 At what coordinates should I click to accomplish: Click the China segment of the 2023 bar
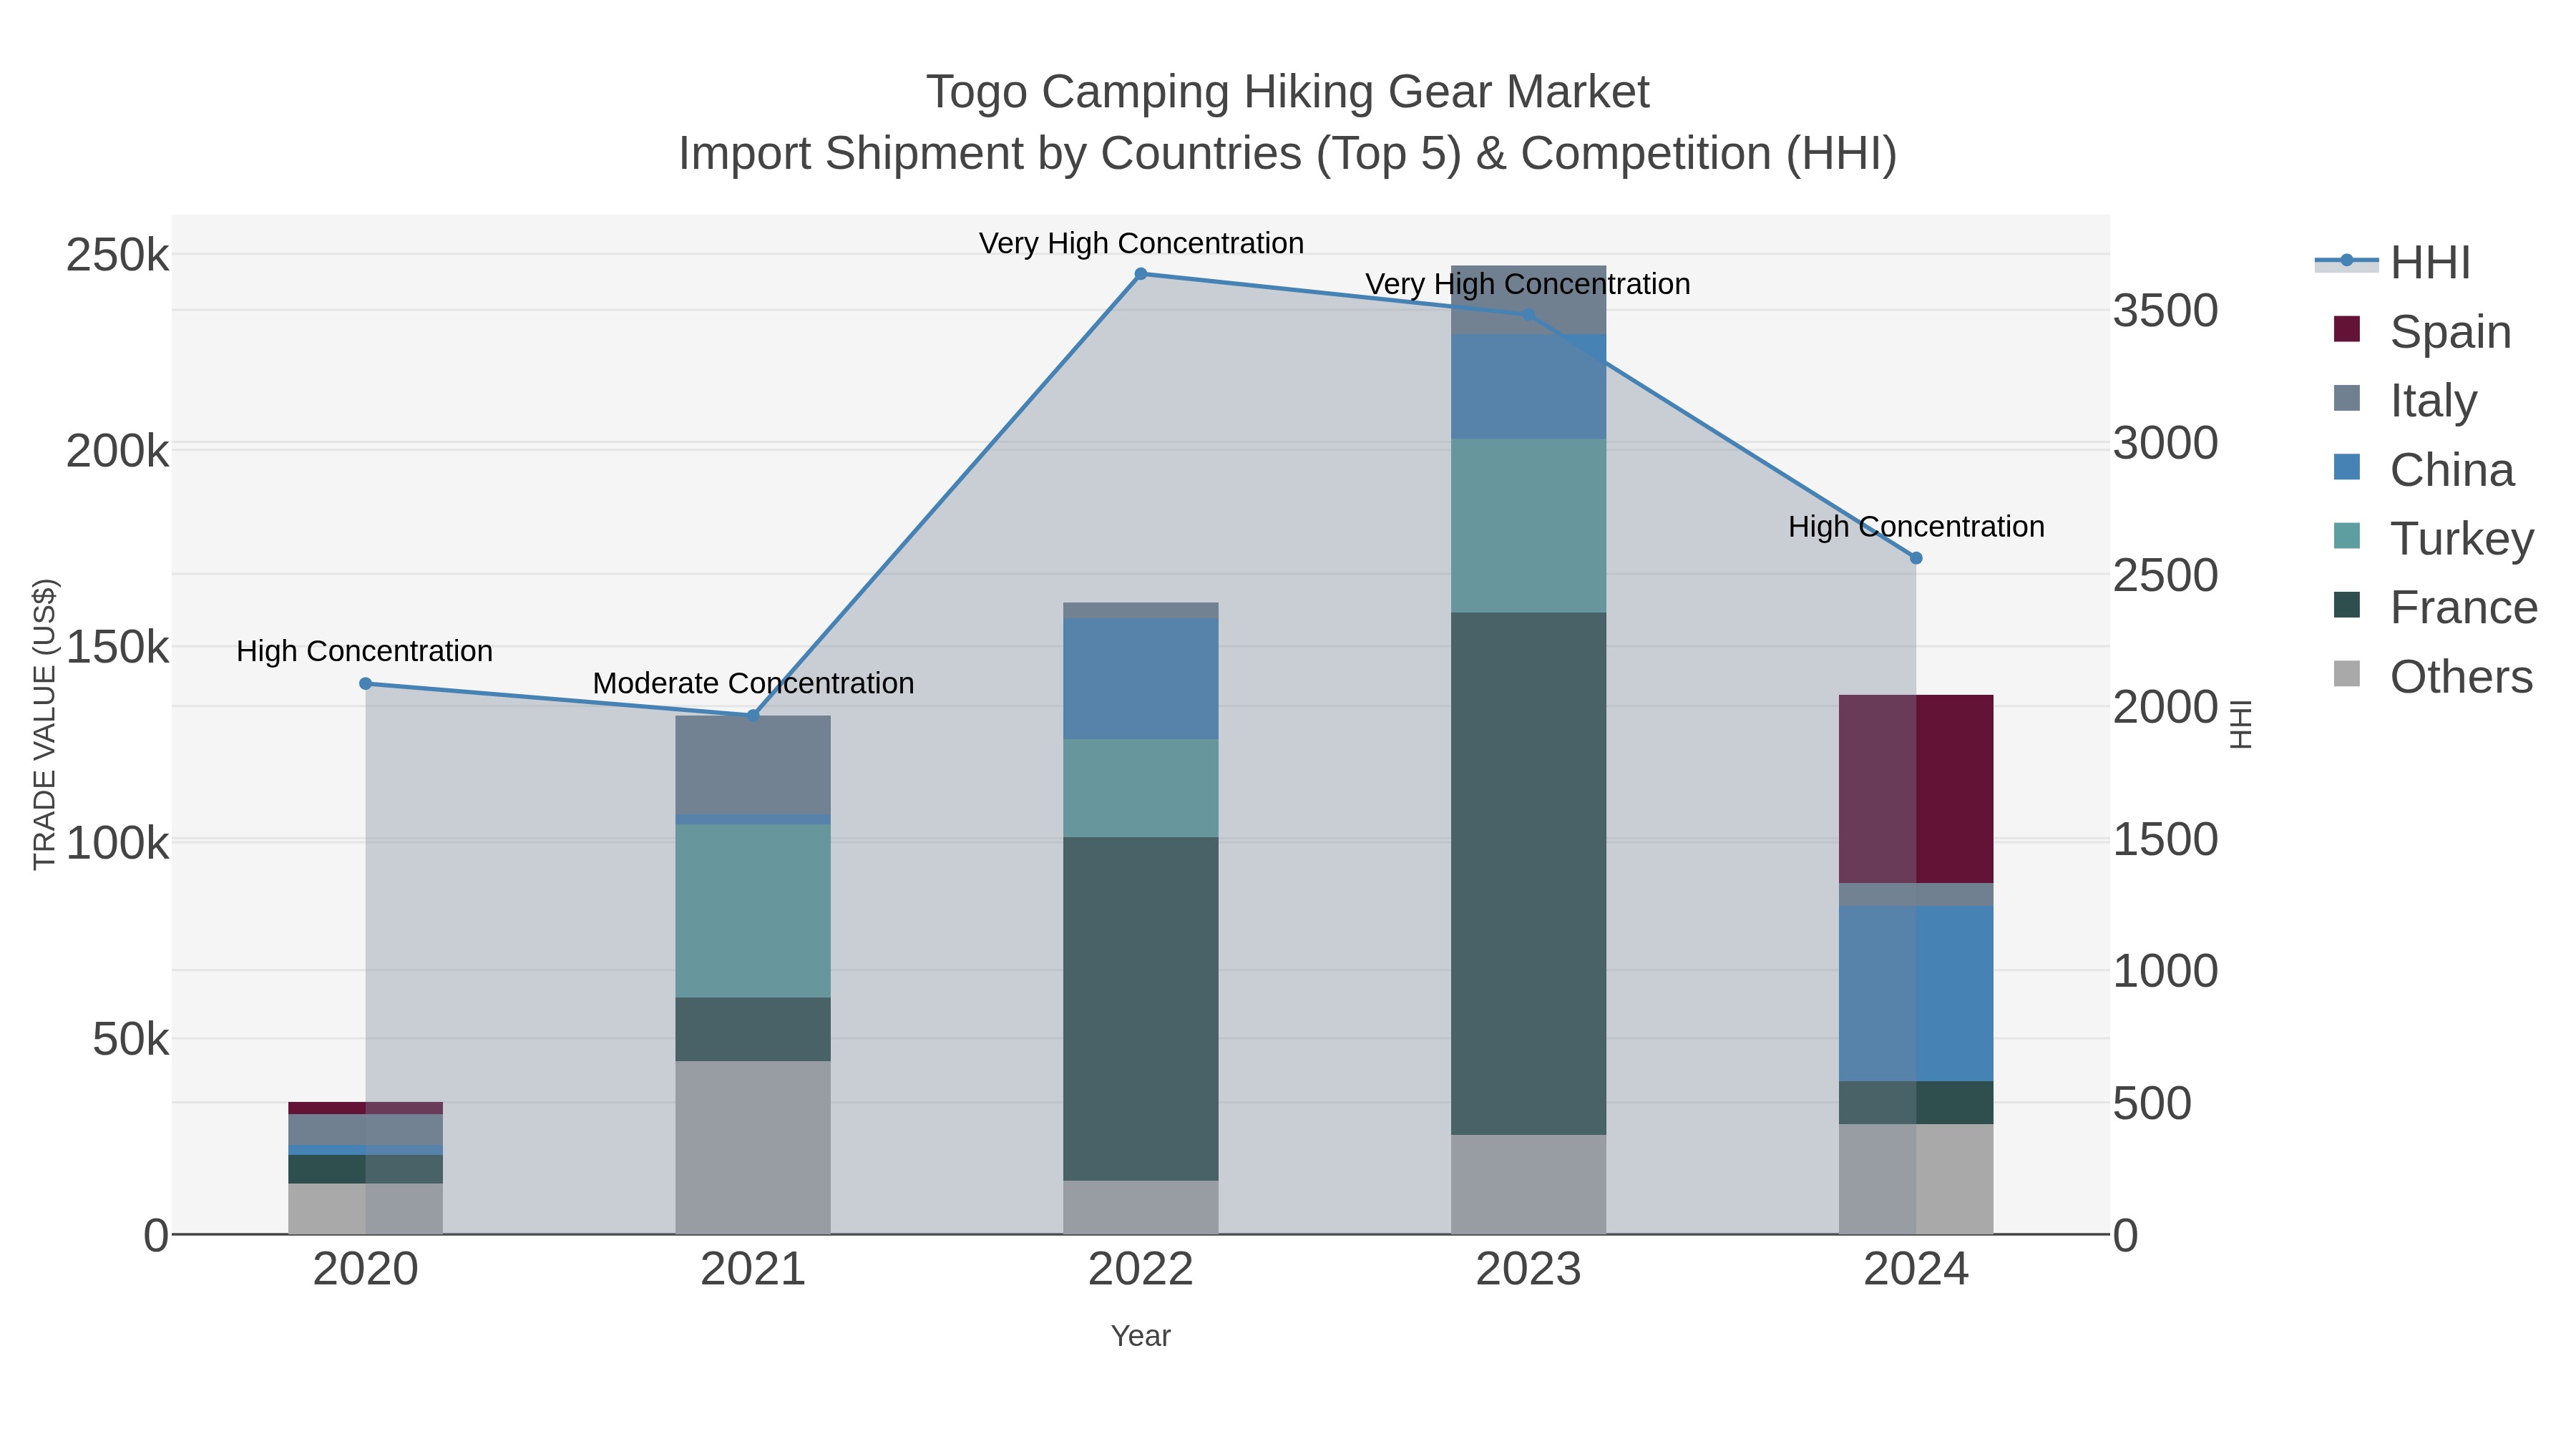click(1528, 387)
